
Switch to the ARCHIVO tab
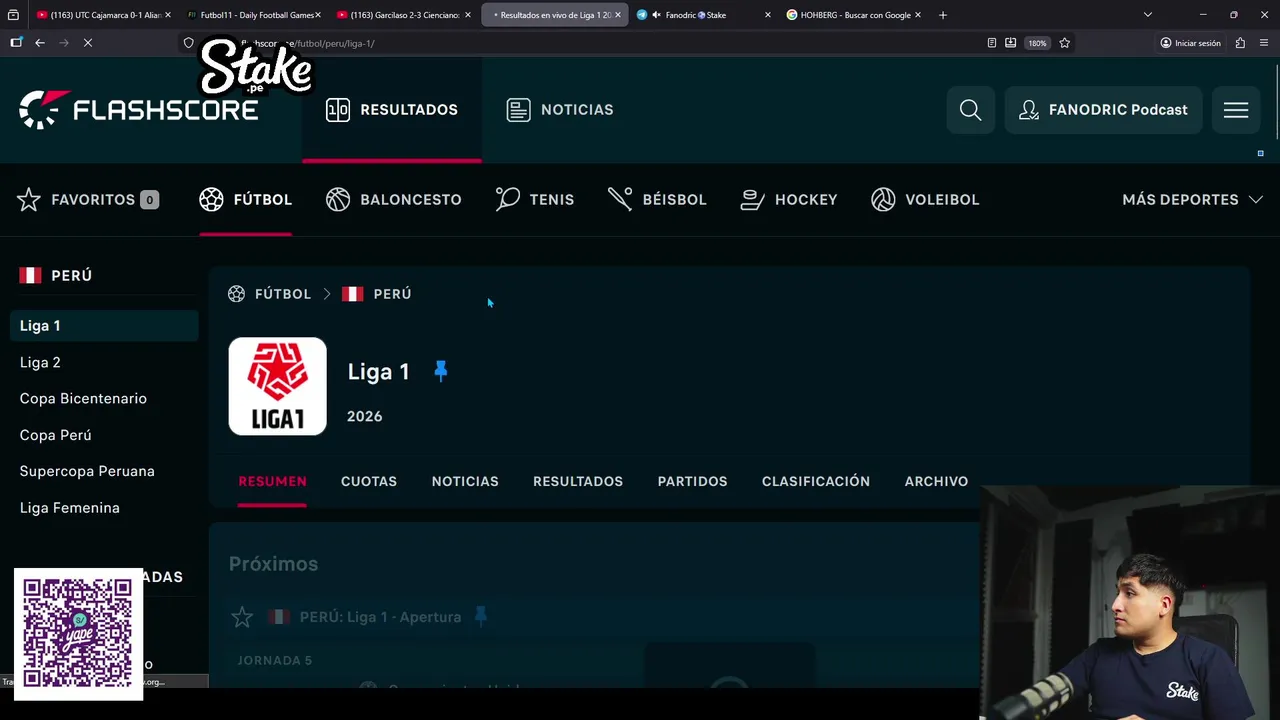pyautogui.click(x=936, y=481)
